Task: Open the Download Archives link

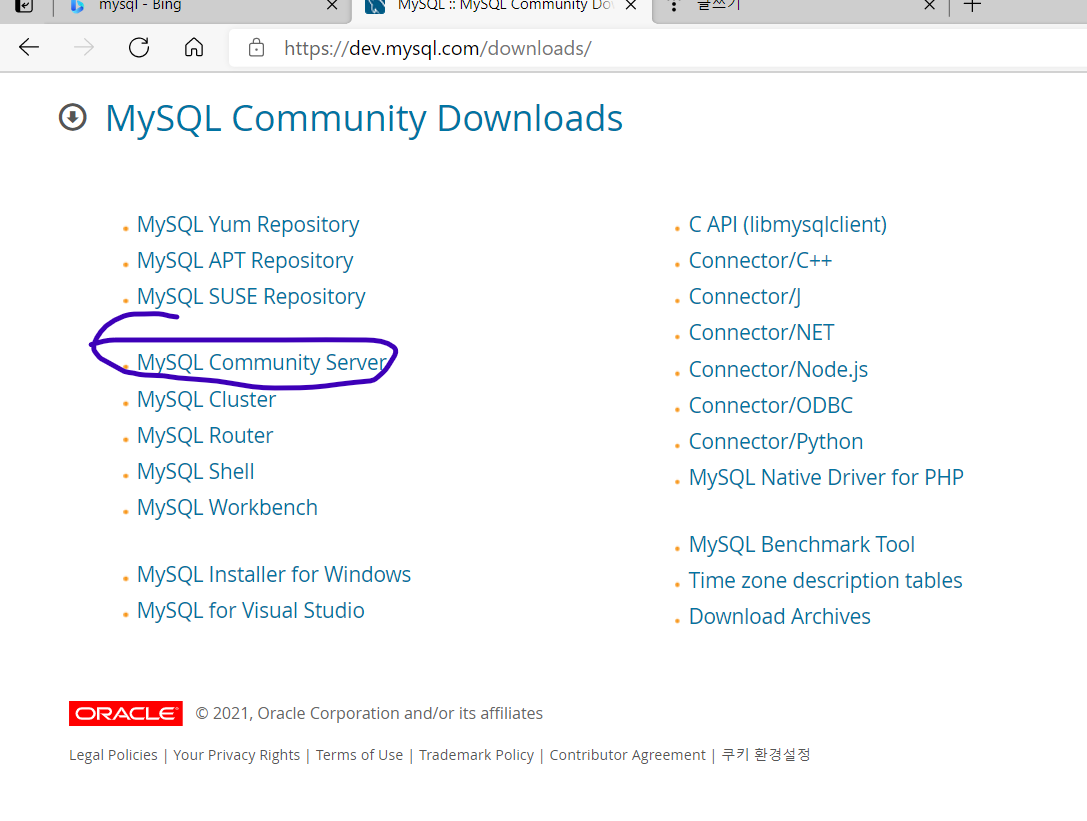Action: coord(779,616)
